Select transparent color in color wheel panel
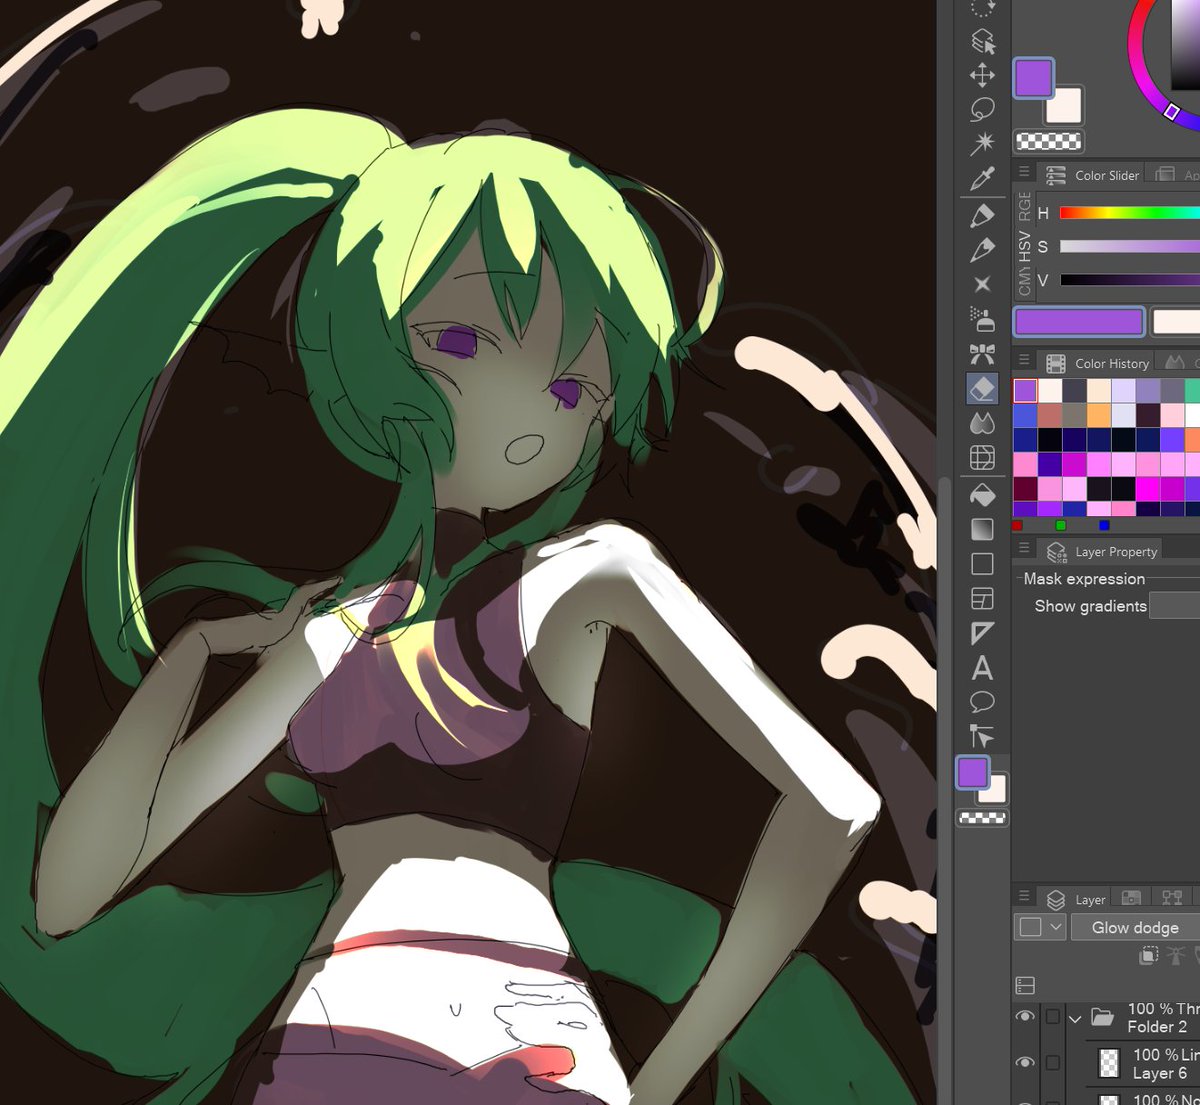The width and height of the screenshot is (1200, 1105). pyautogui.click(x=1048, y=141)
